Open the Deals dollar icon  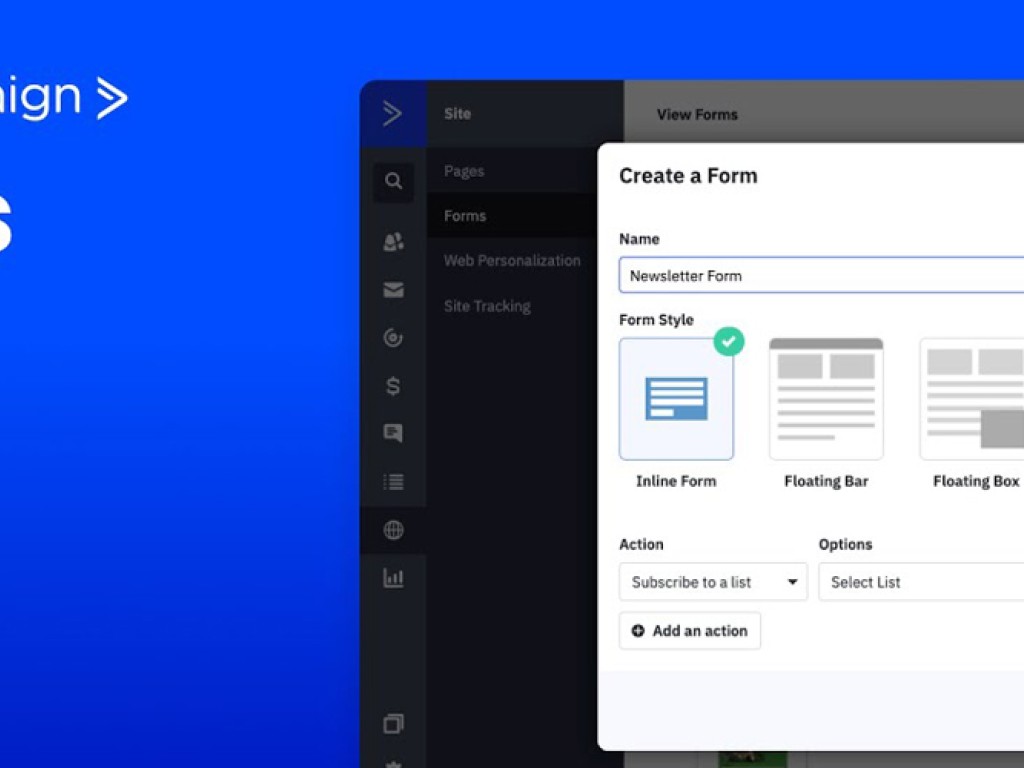pyautogui.click(x=393, y=386)
